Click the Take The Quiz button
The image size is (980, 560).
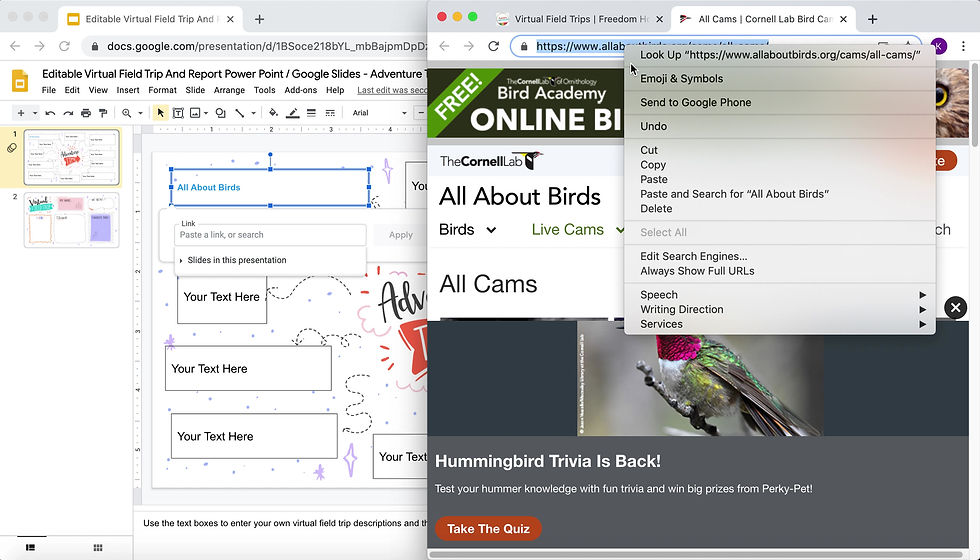pyautogui.click(x=488, y=529)
